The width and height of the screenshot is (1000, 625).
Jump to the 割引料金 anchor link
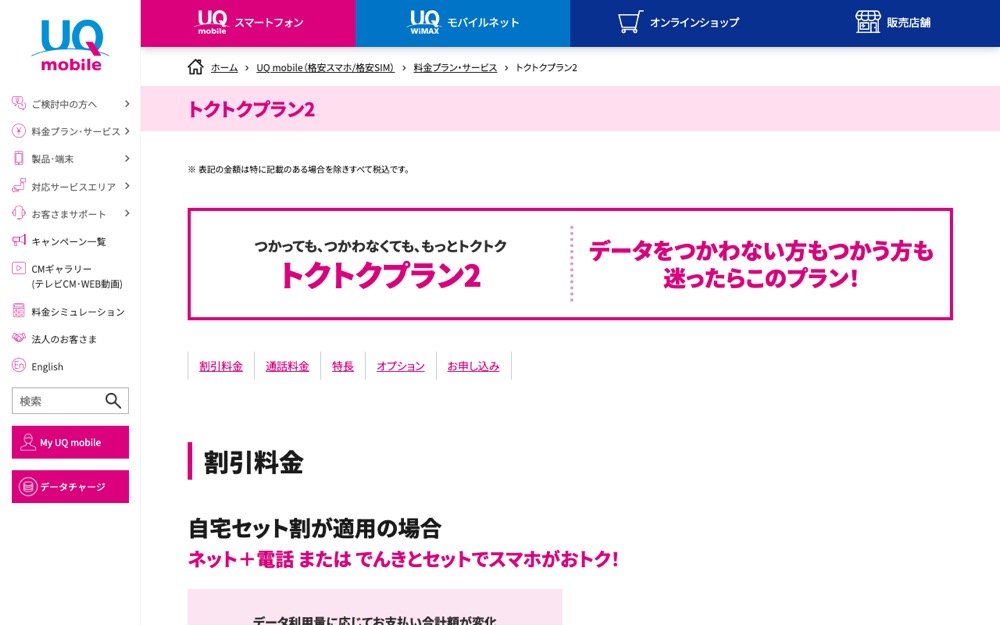[x=221, y=366]
